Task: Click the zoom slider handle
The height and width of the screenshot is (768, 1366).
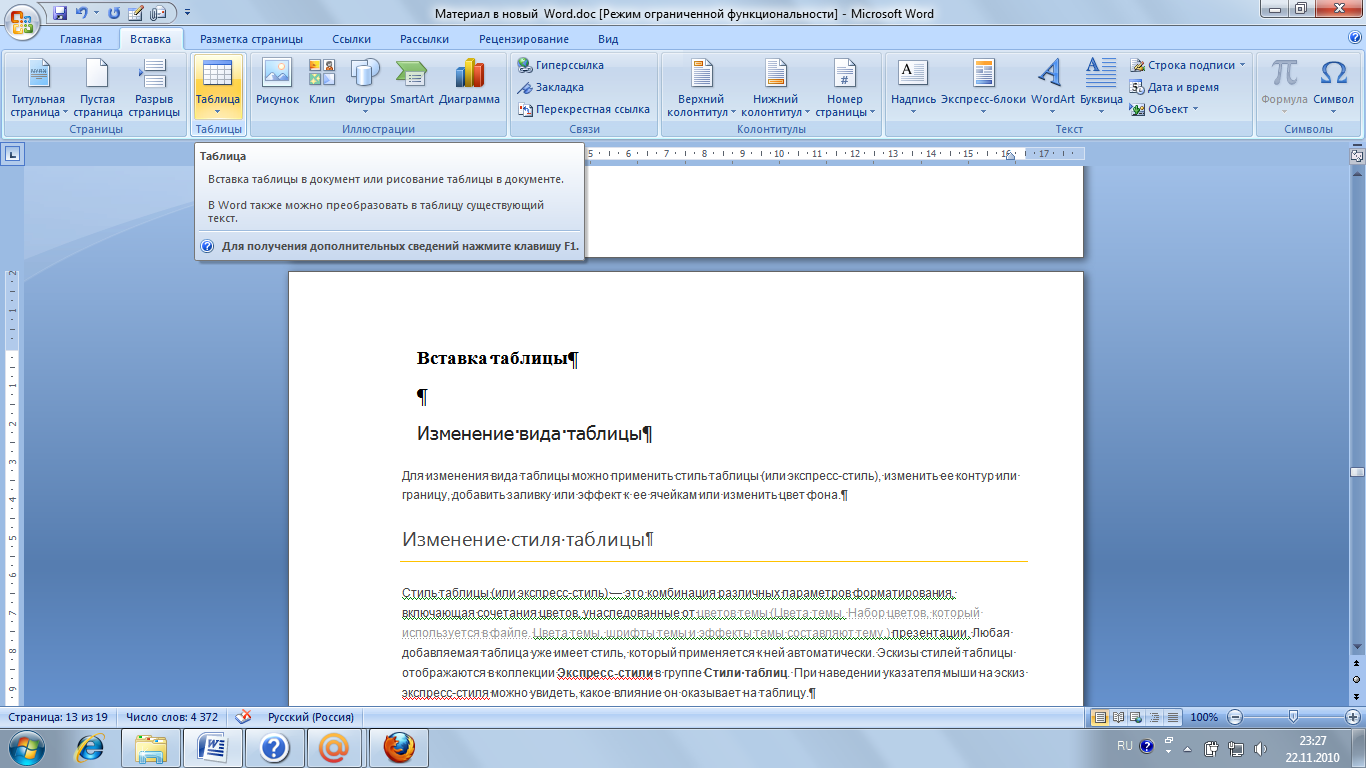Action: click(x=1294, y=717)
